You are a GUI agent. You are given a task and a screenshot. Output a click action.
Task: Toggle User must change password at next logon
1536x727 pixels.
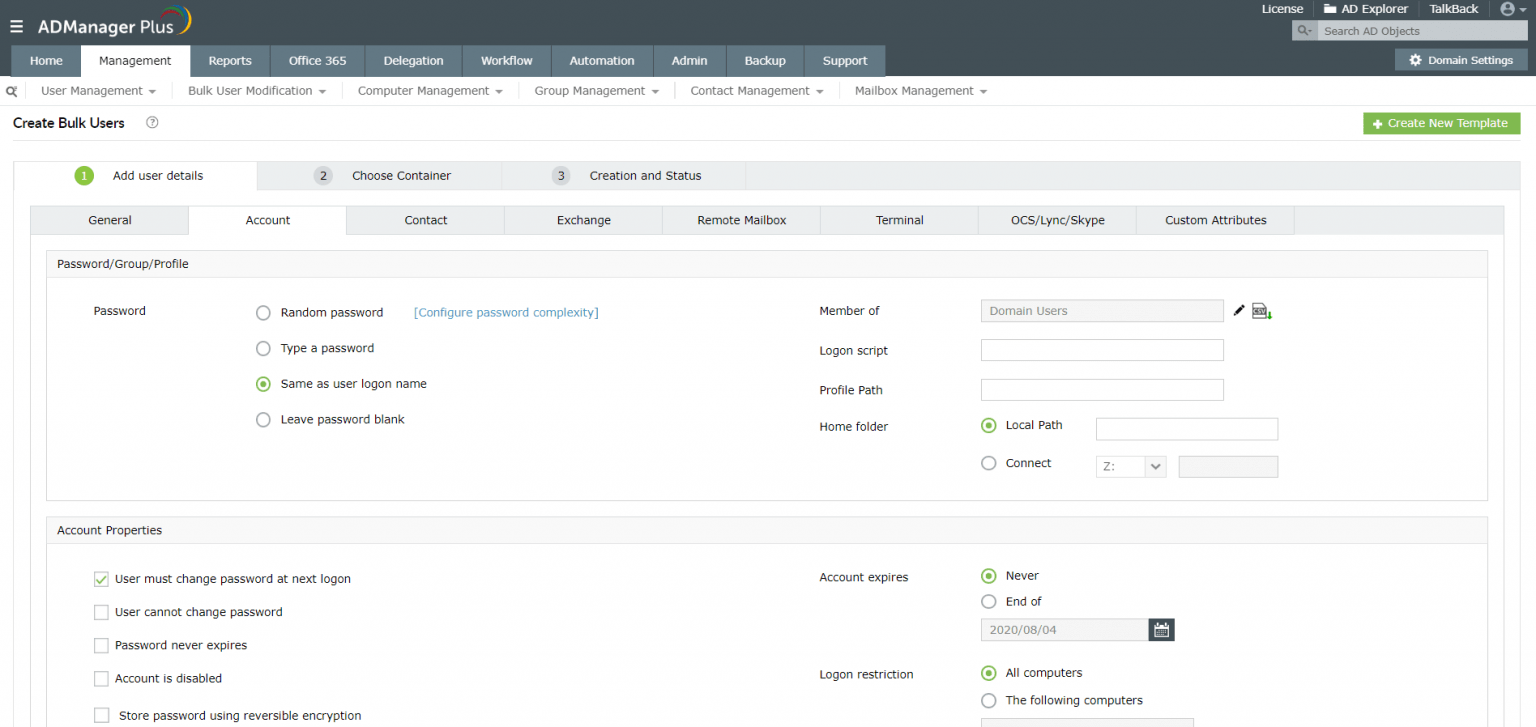101,579
